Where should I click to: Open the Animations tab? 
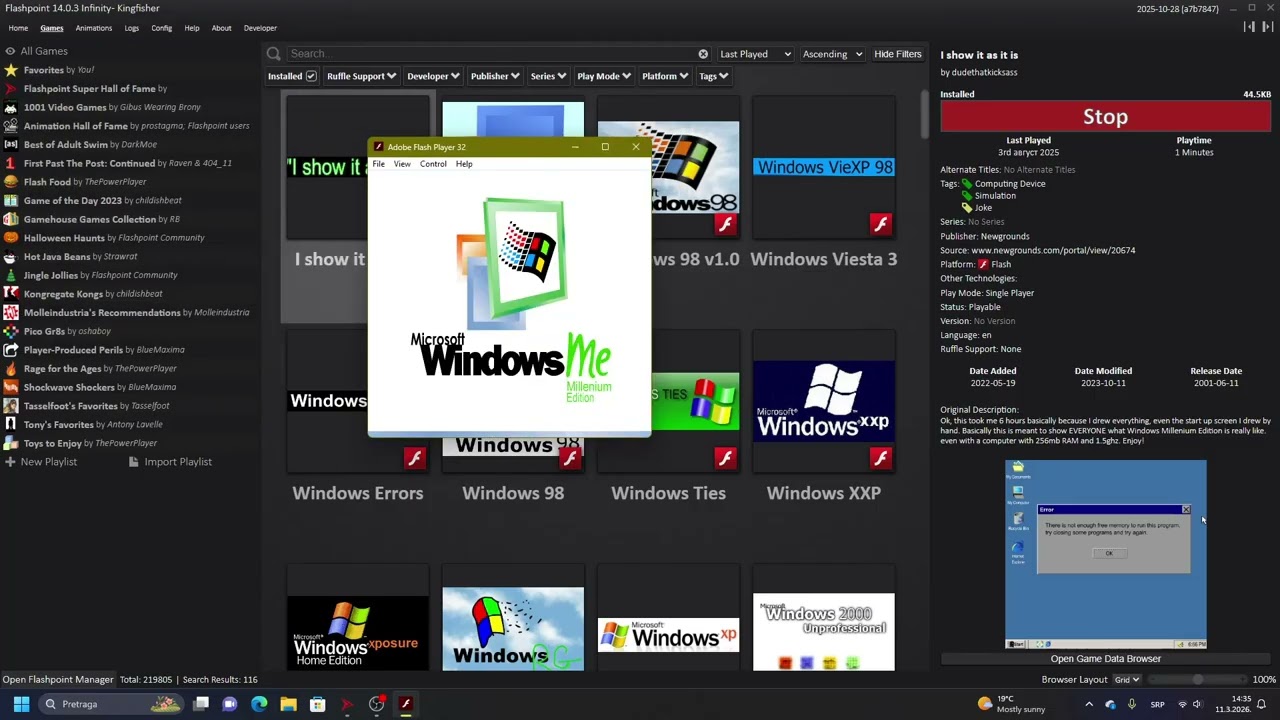94,28
